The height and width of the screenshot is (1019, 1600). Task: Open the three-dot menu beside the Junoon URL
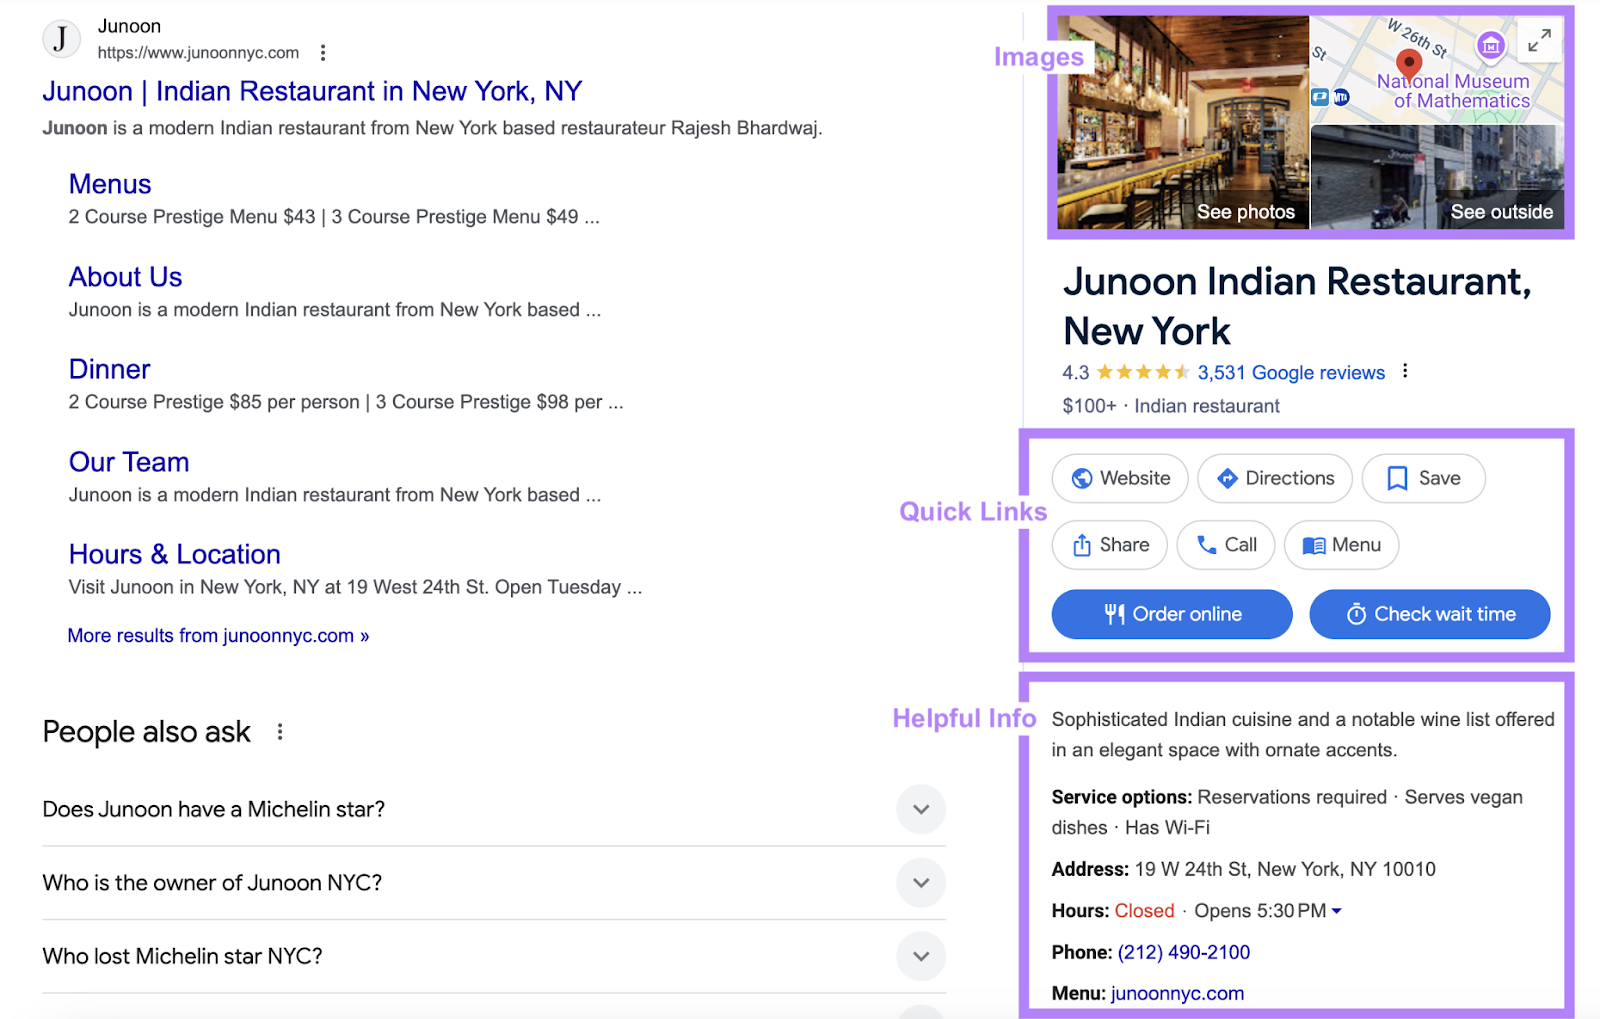tap(322, 52)
